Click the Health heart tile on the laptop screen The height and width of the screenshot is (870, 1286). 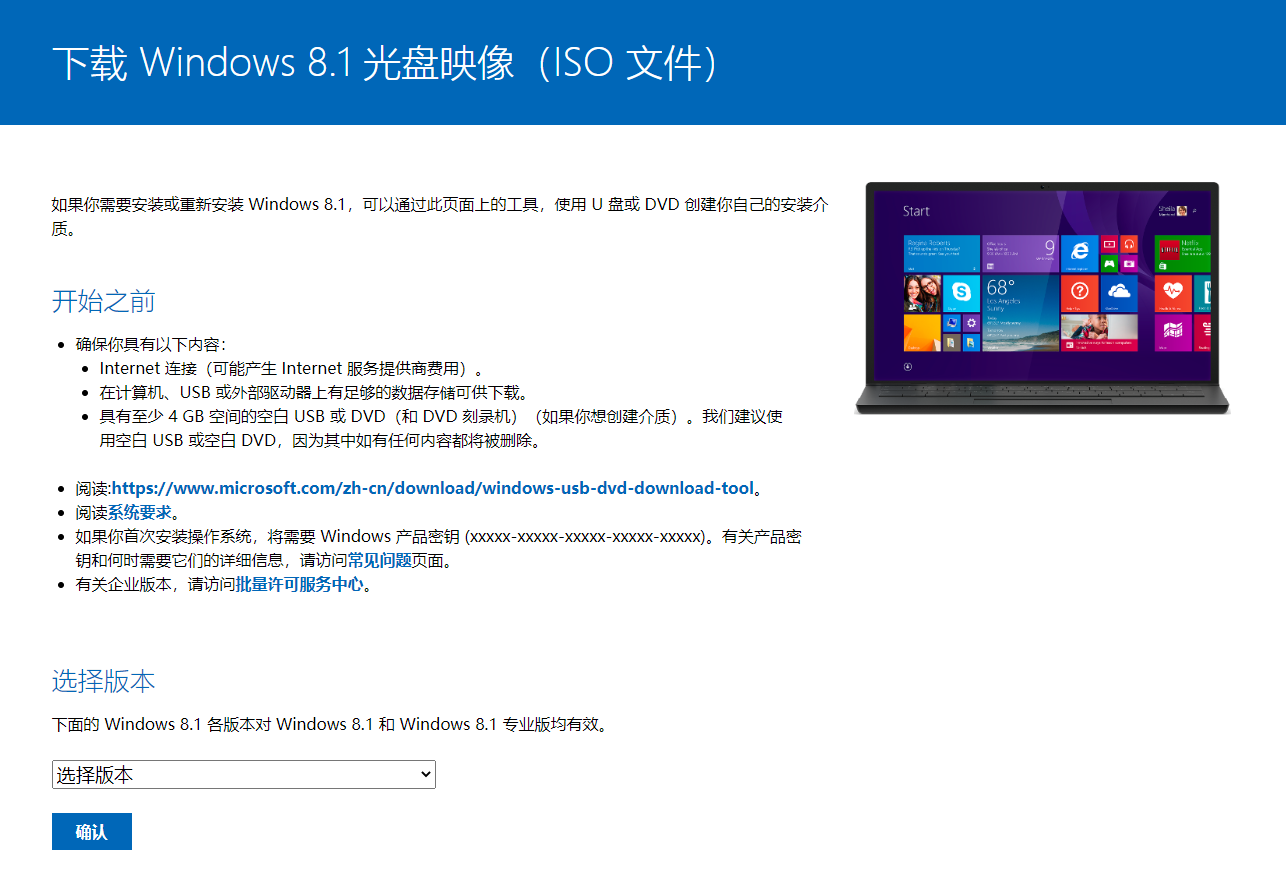point(1173,293)
